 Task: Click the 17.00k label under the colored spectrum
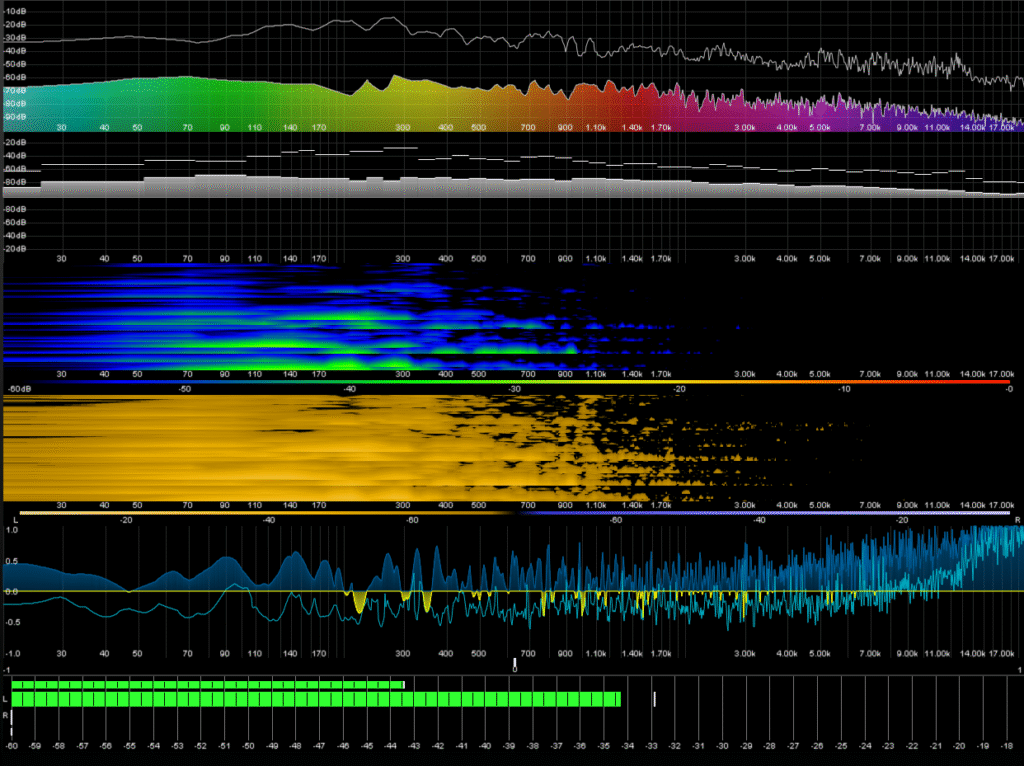(x=1001, y=127)
